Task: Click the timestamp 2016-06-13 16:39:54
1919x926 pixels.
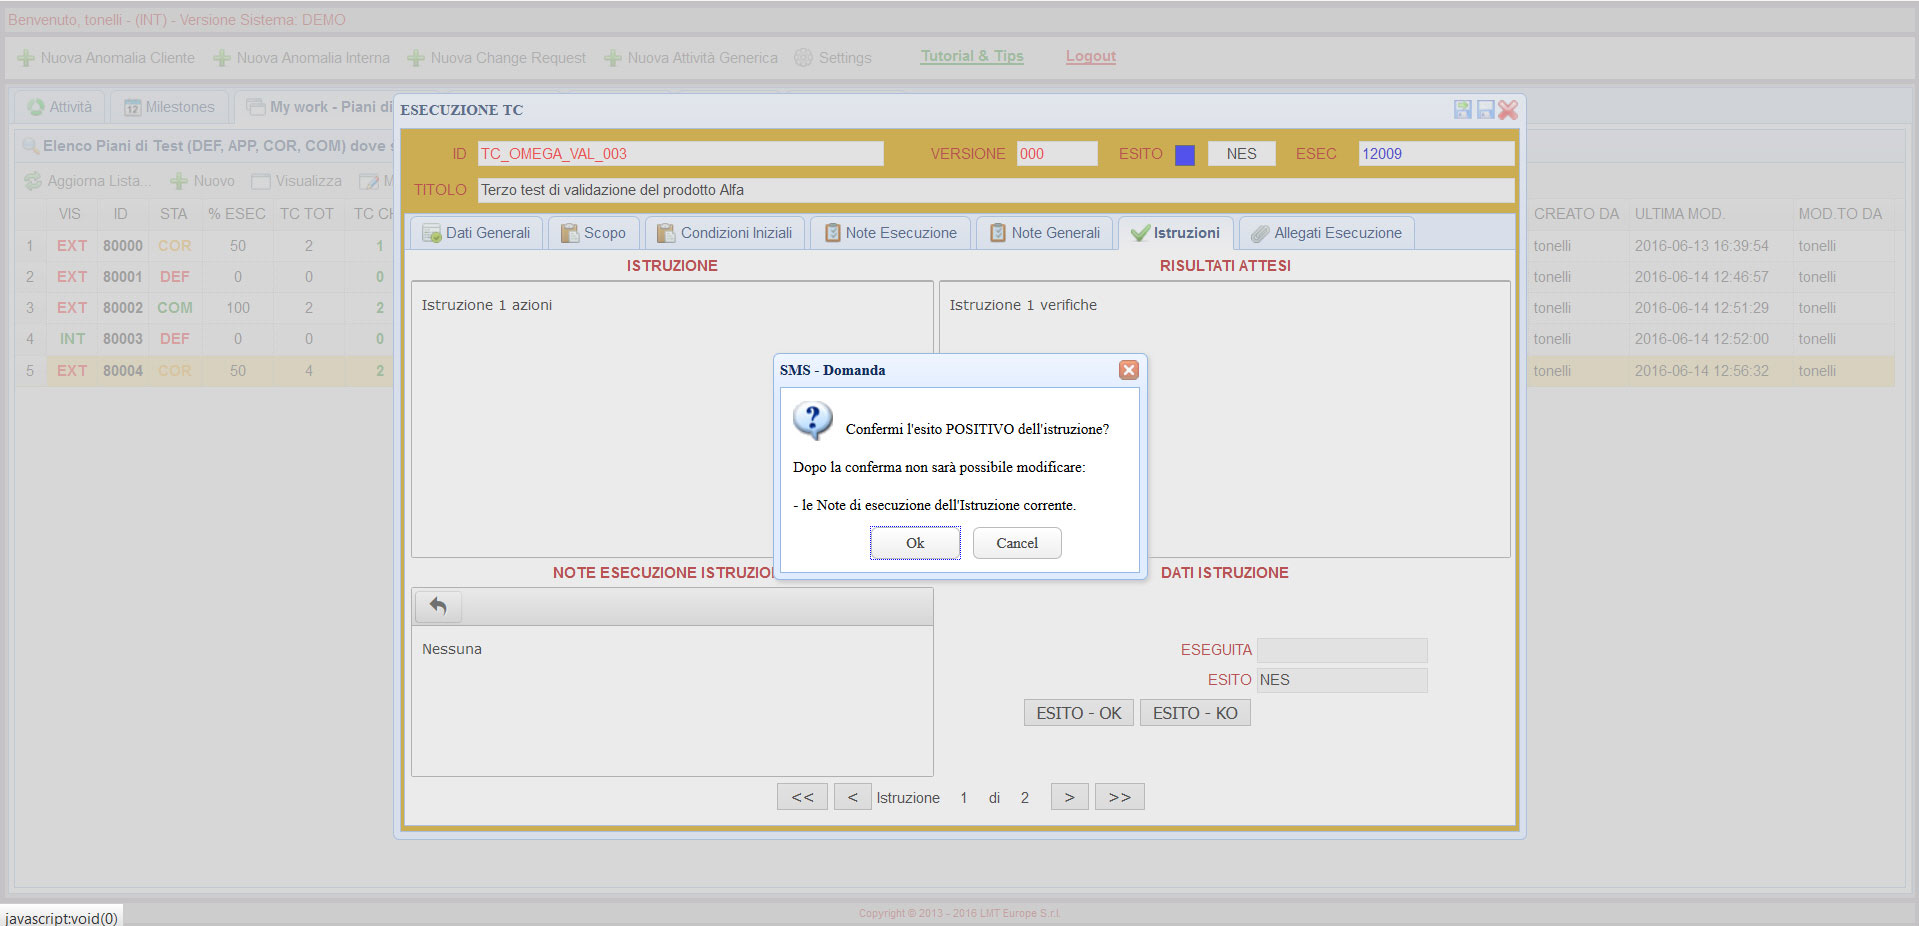Action: click(x=1702, y=246)
